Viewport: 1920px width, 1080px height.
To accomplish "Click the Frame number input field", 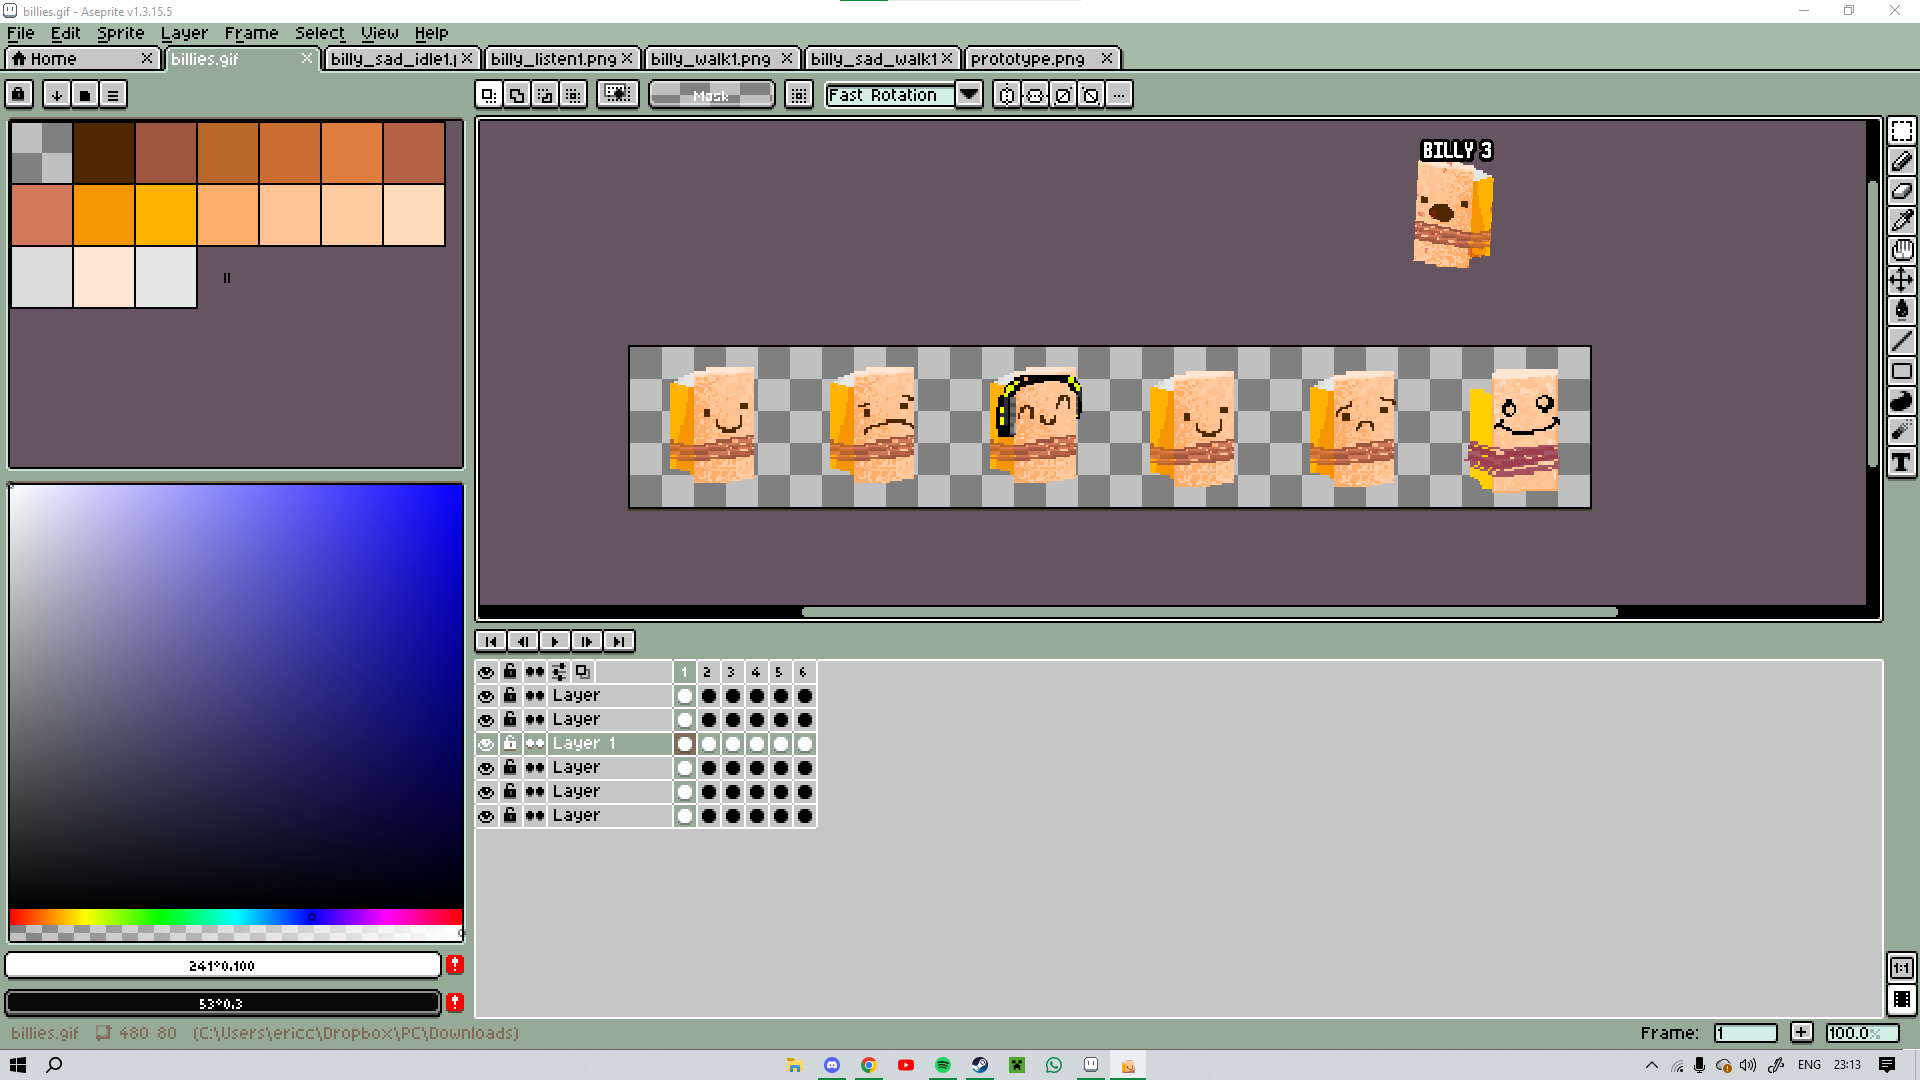I will (1745, 1033).
